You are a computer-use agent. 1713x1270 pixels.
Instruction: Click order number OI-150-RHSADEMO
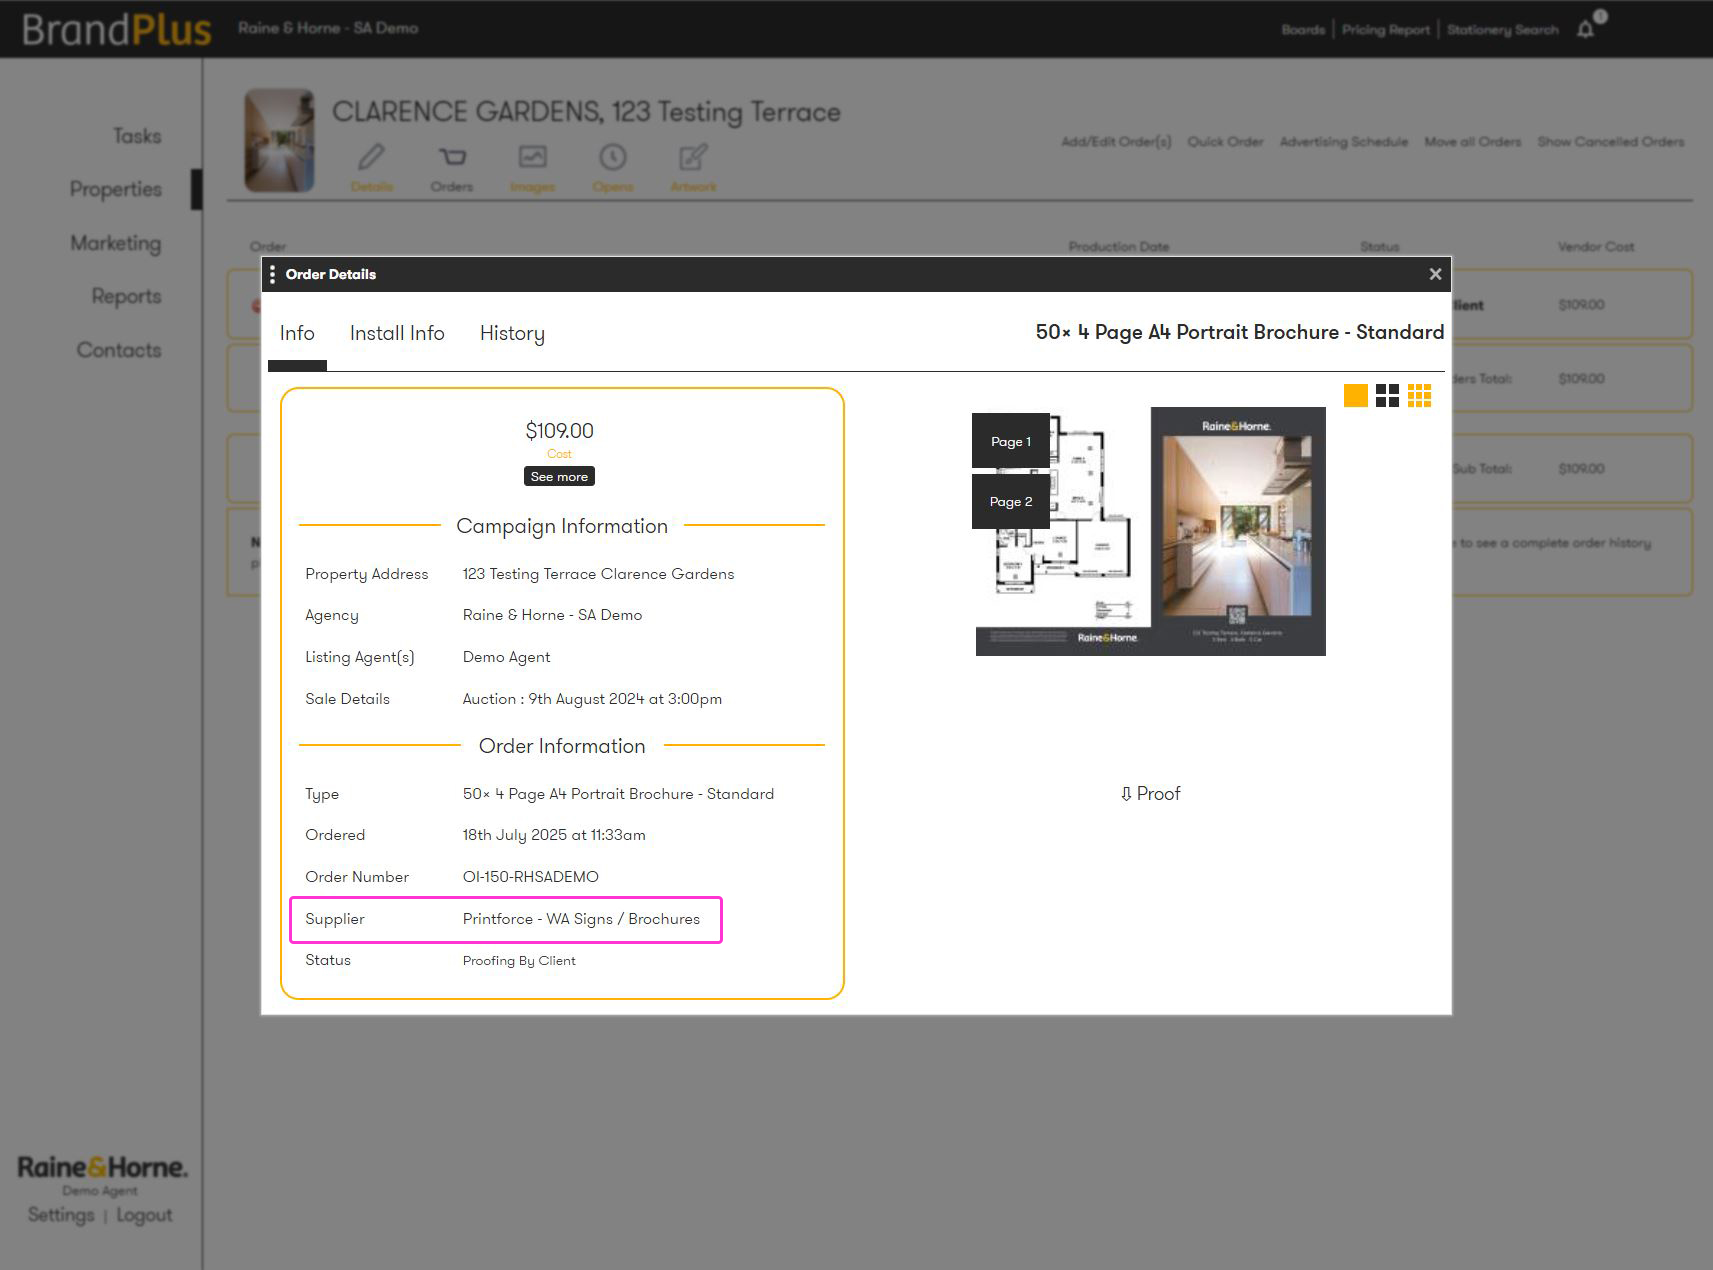click(x=530, y=877)
